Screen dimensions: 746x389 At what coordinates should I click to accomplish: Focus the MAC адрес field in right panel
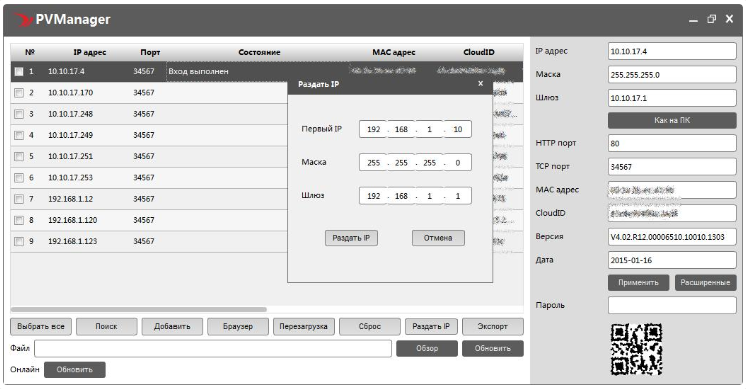point(672,190)
